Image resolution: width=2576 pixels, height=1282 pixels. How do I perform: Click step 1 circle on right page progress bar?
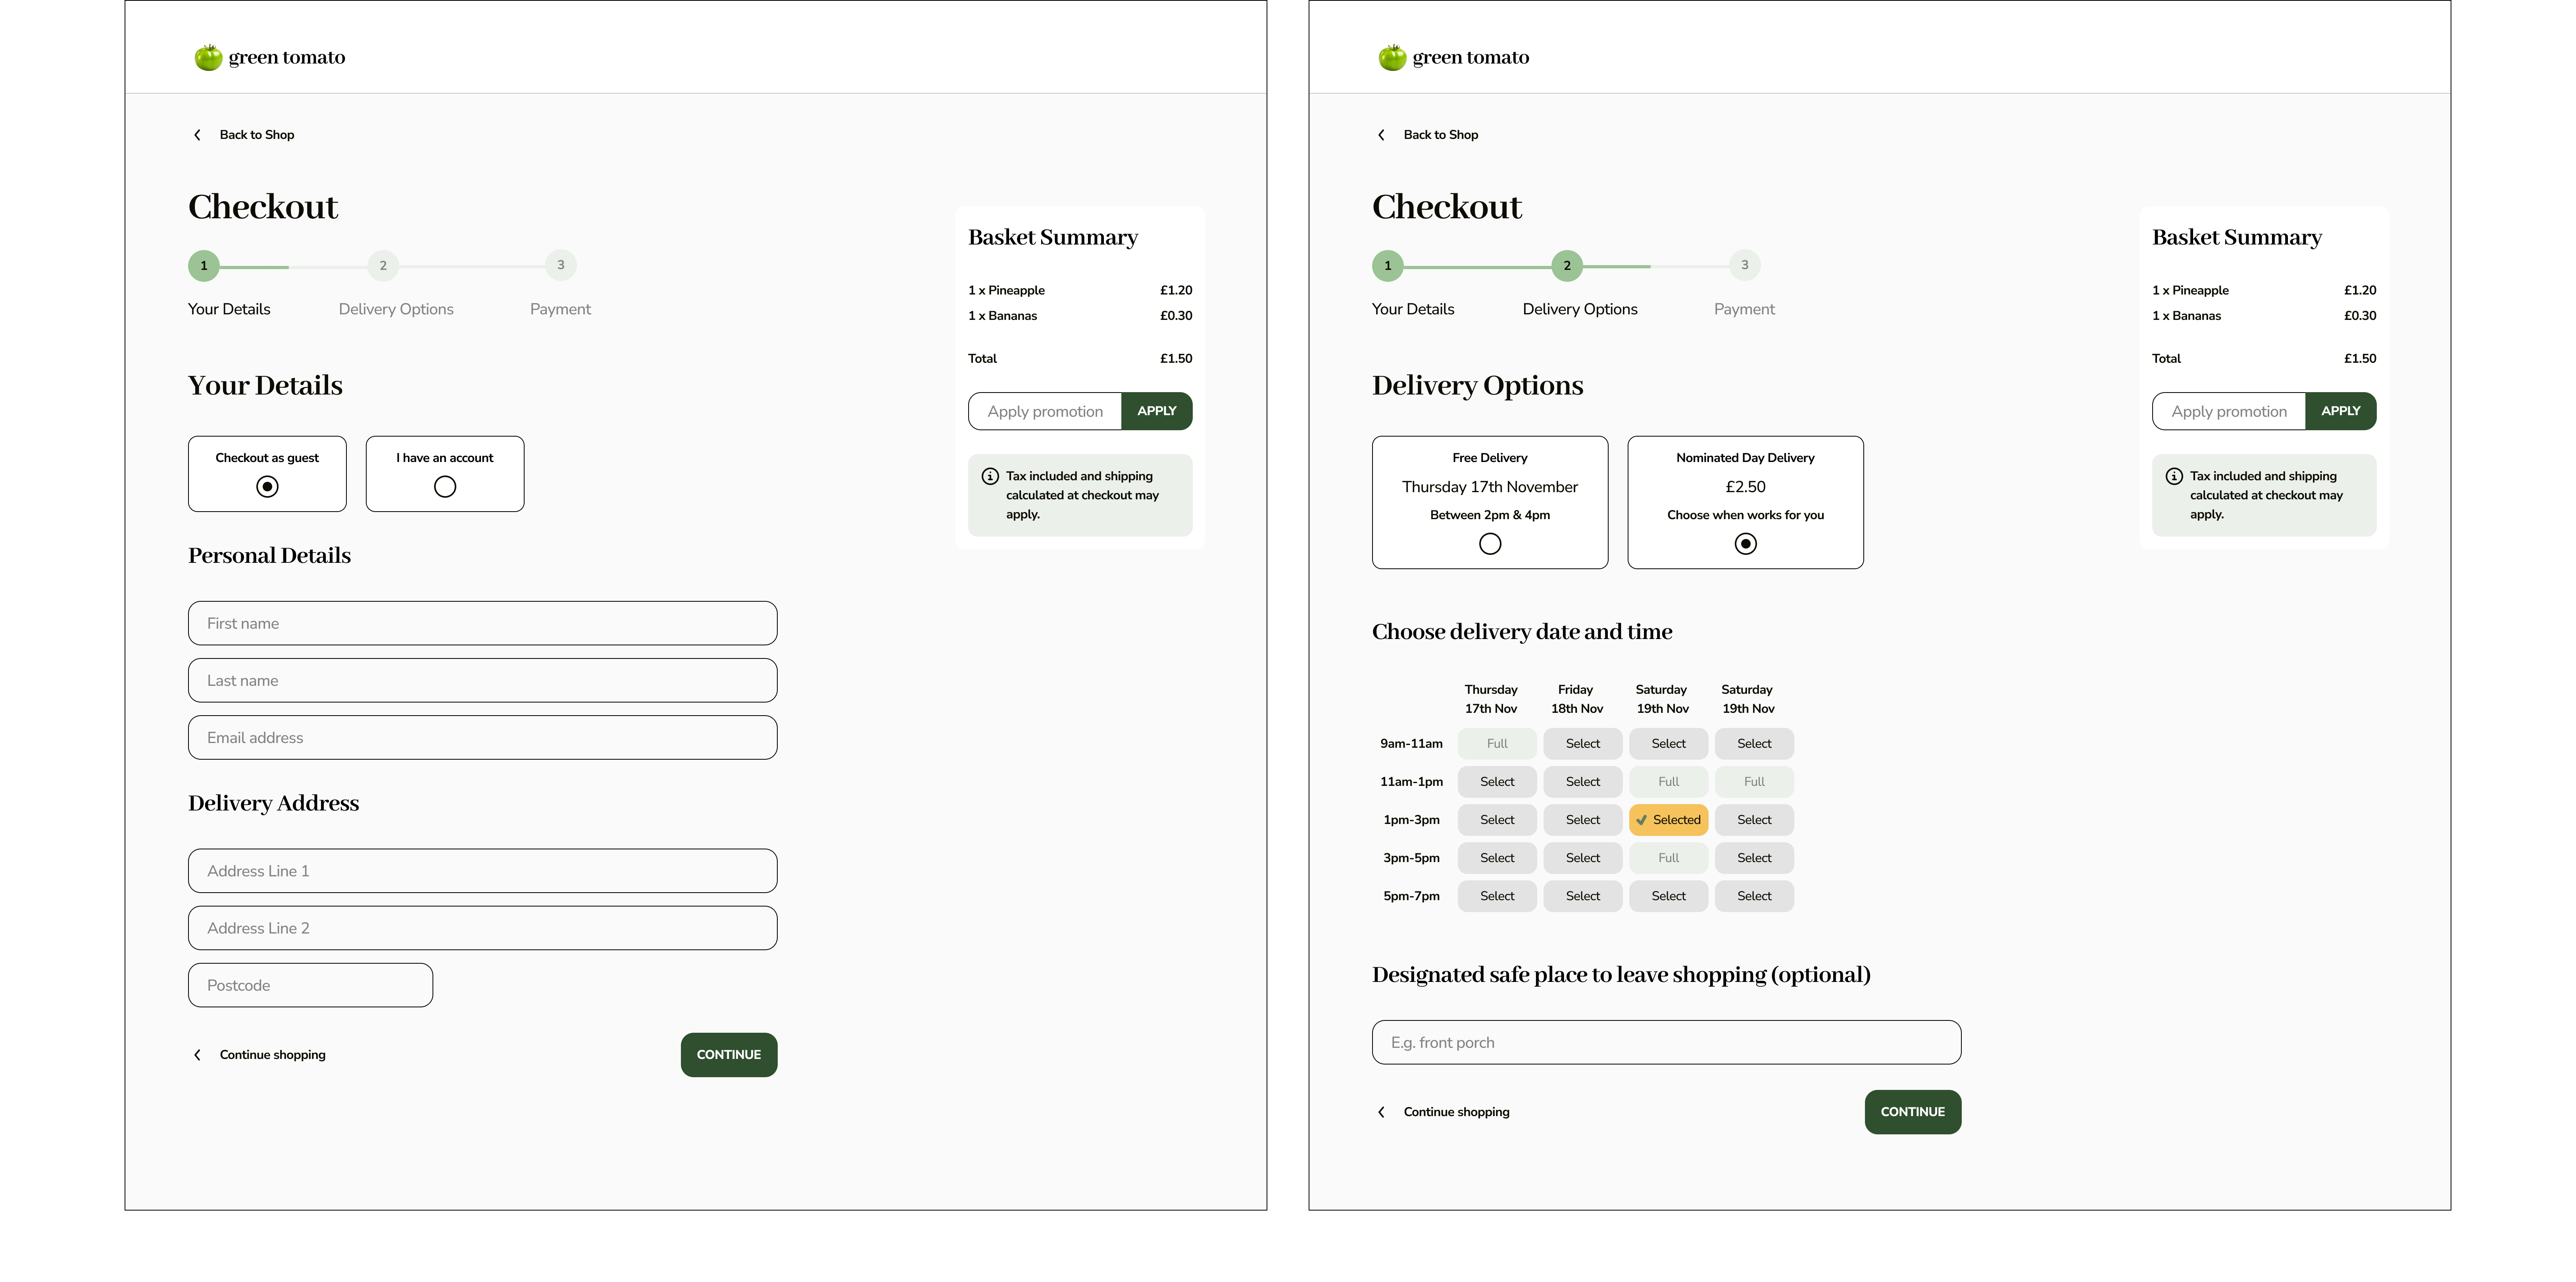1388,266
